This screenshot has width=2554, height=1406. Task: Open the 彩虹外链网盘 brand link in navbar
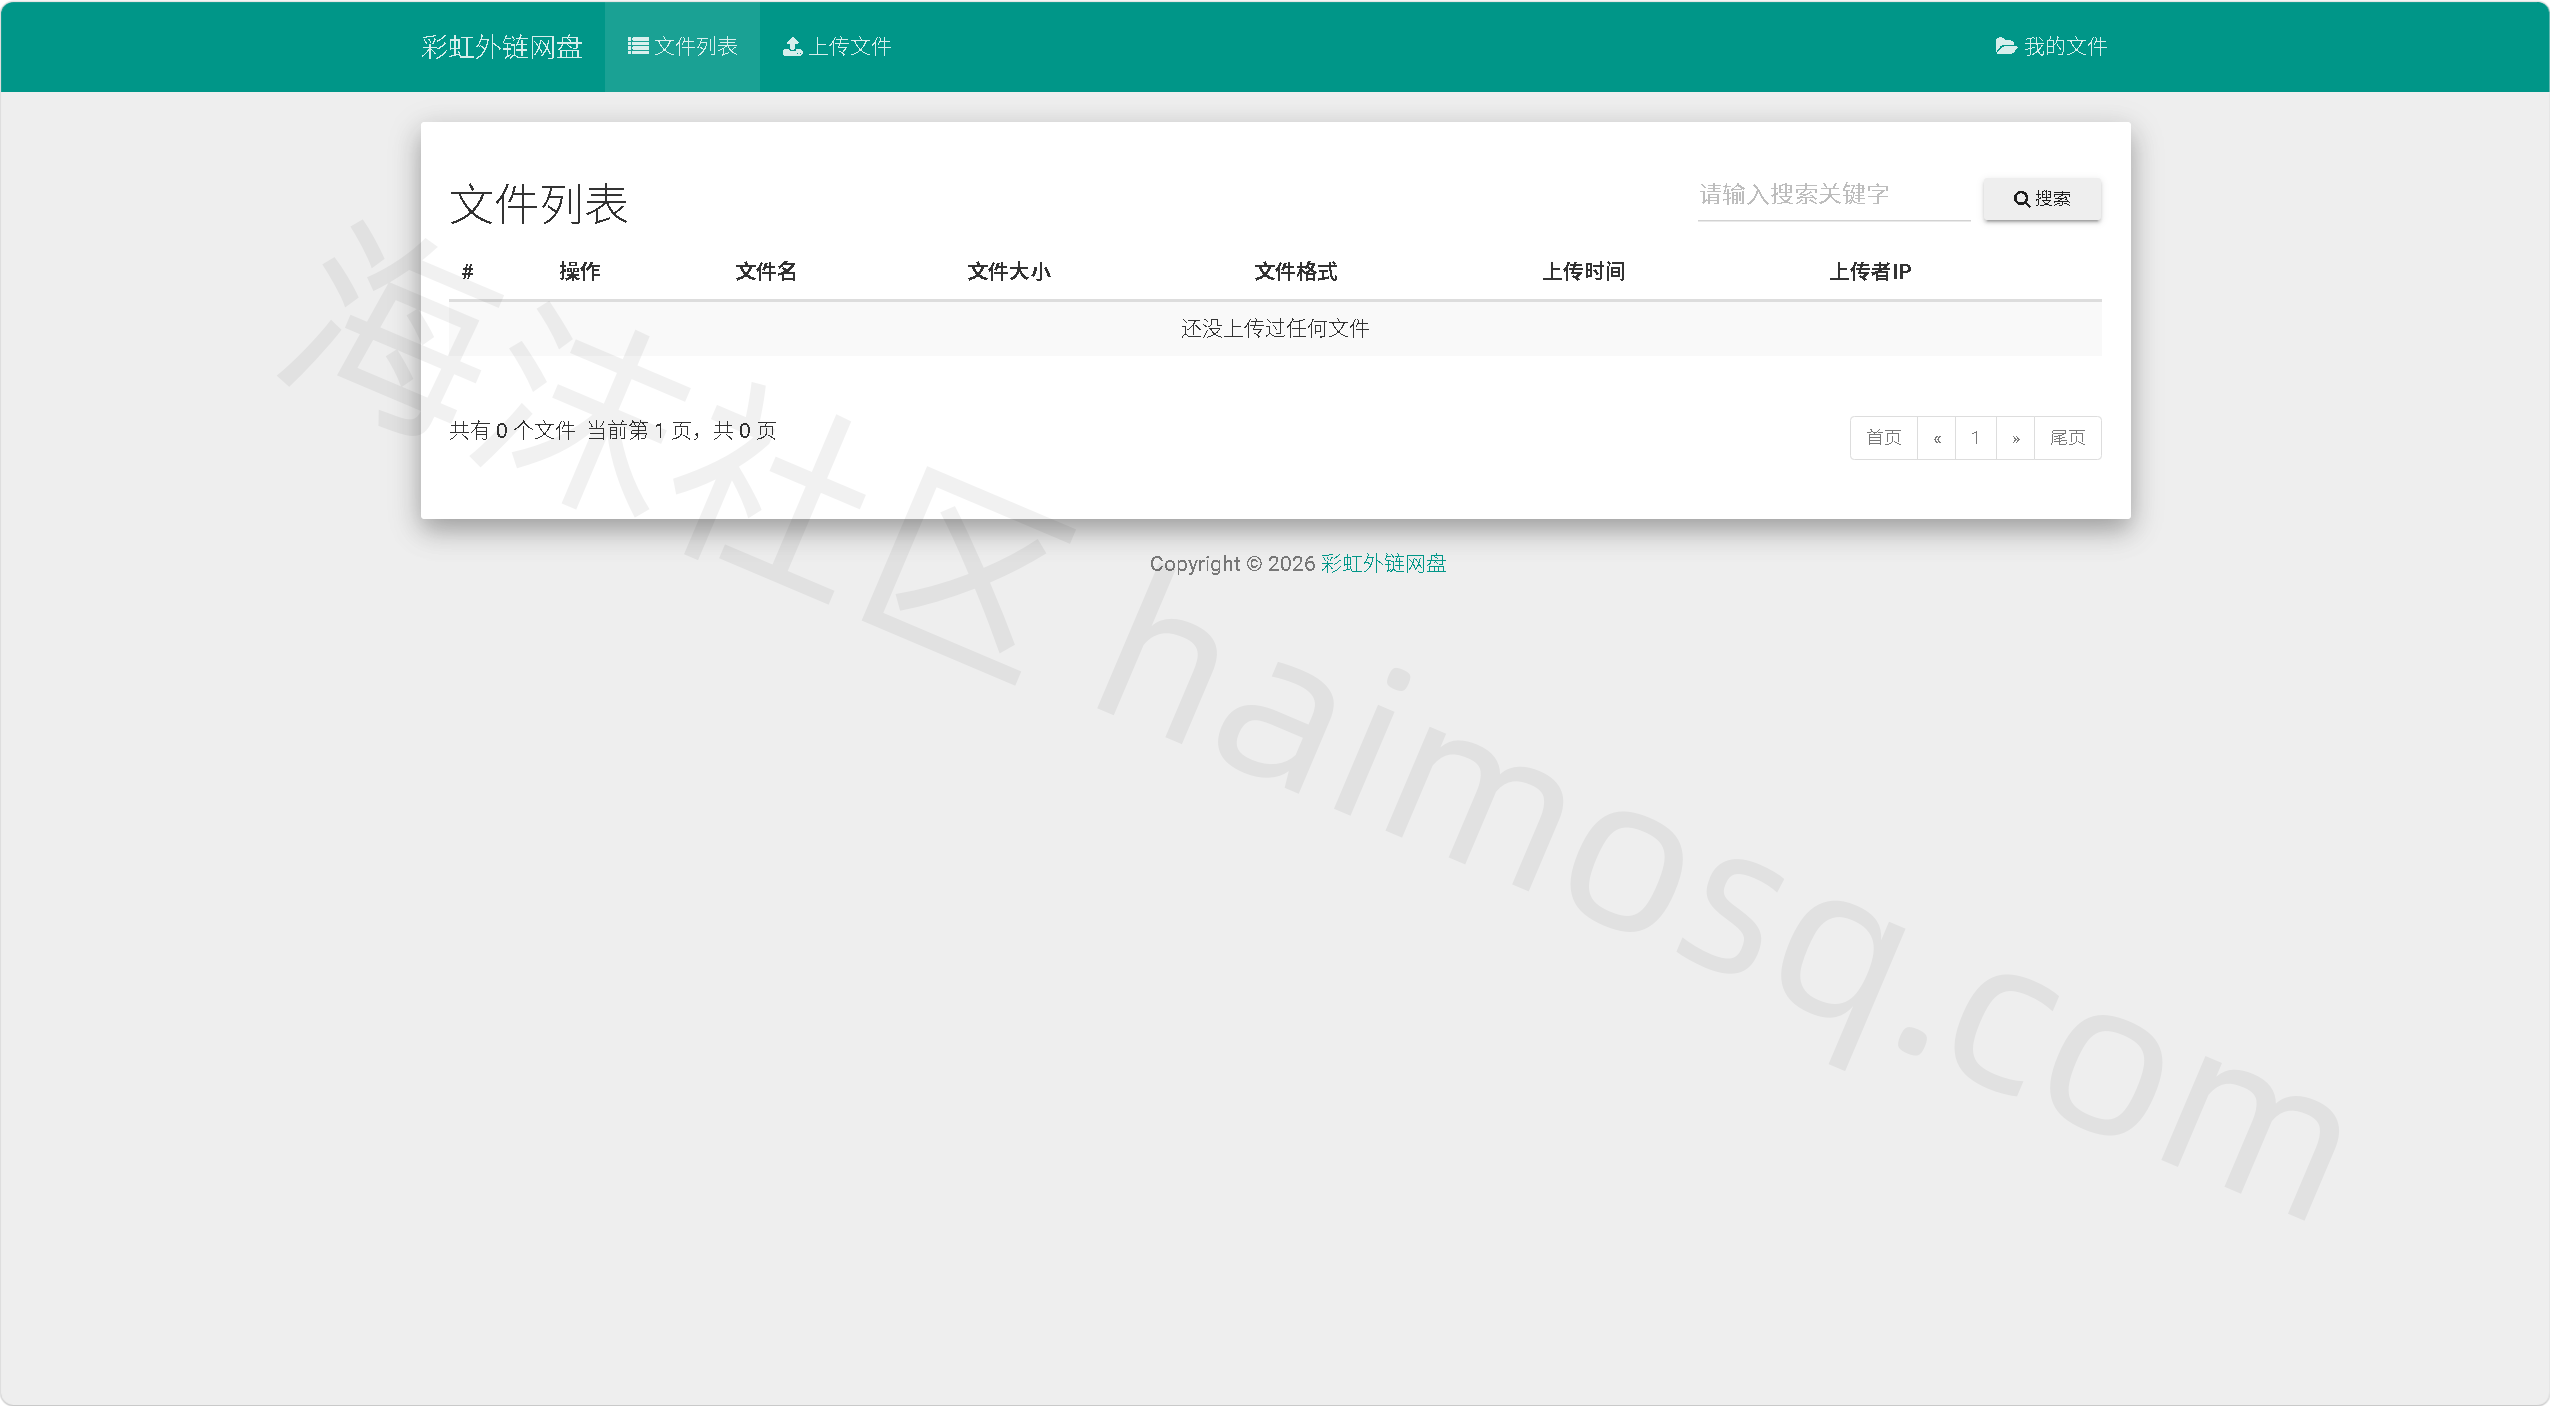(502, 47)
